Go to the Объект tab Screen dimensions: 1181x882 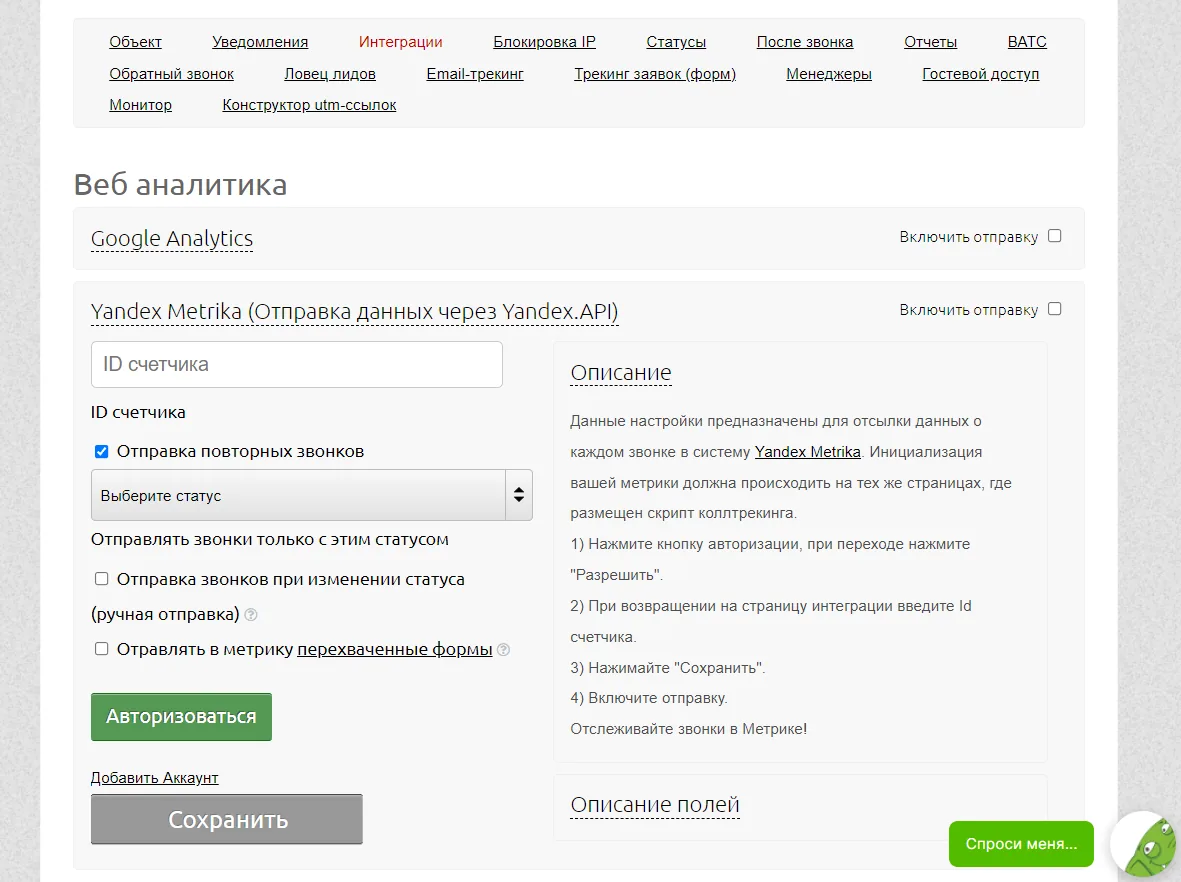tap(136, 42)
